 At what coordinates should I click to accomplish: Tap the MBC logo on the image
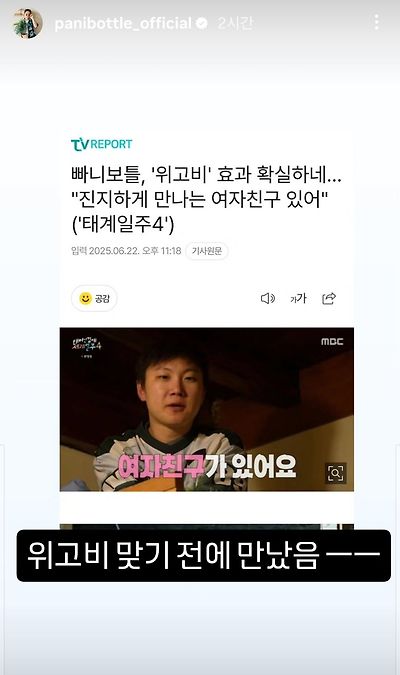pyautogui.click(x=332, y=341)
